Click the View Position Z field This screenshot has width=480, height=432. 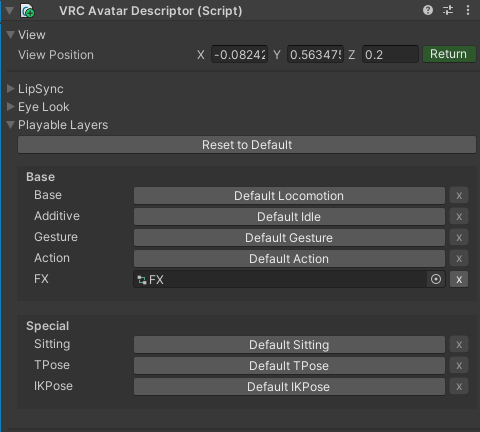click(390, 54)
